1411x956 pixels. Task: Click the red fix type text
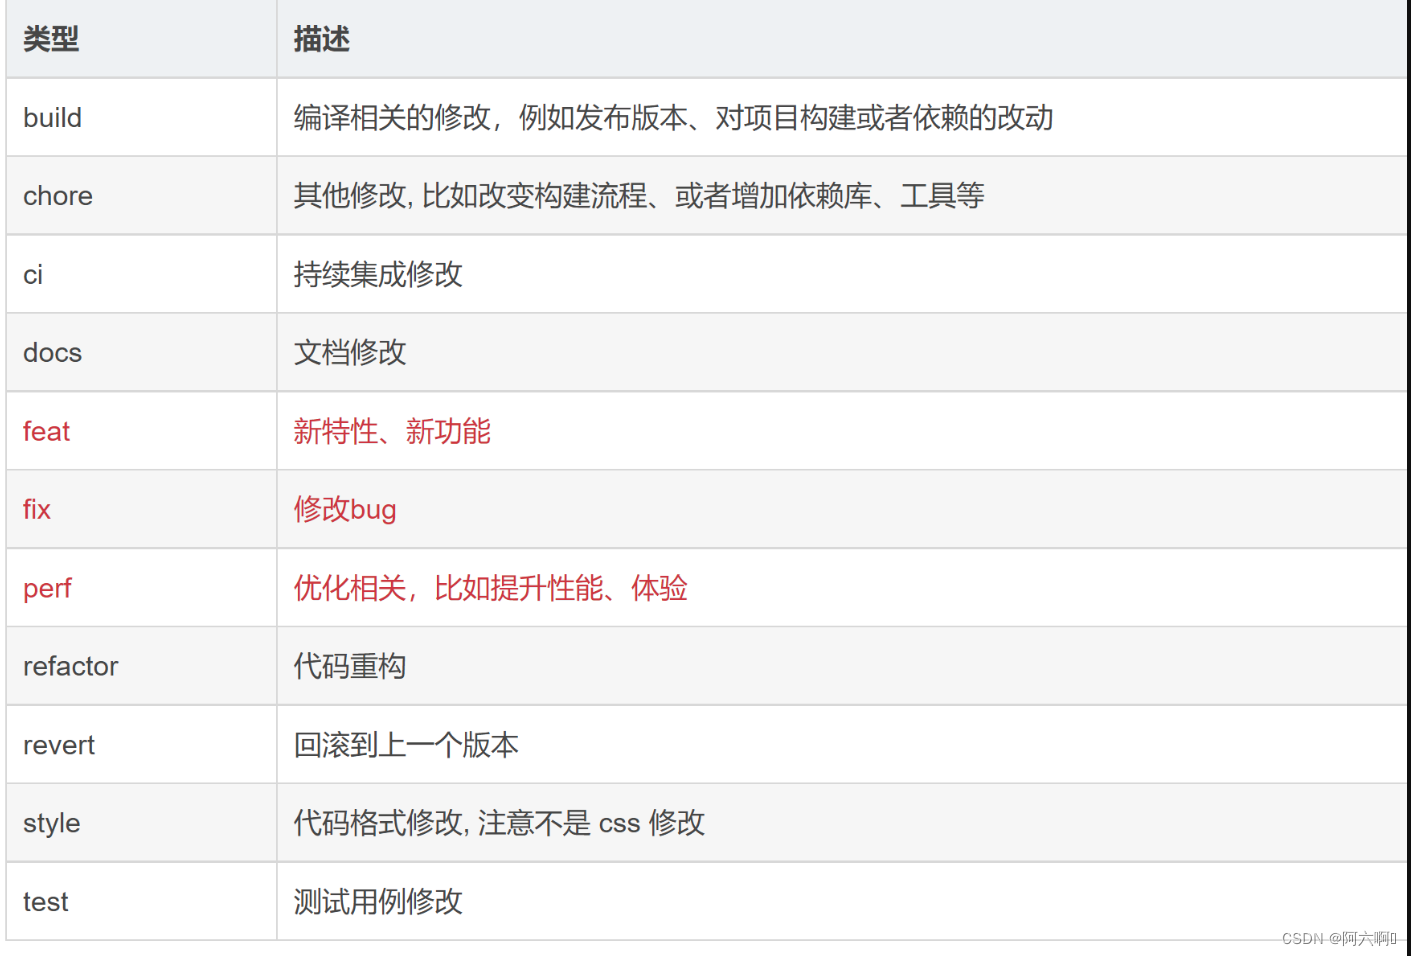point(35,509)
